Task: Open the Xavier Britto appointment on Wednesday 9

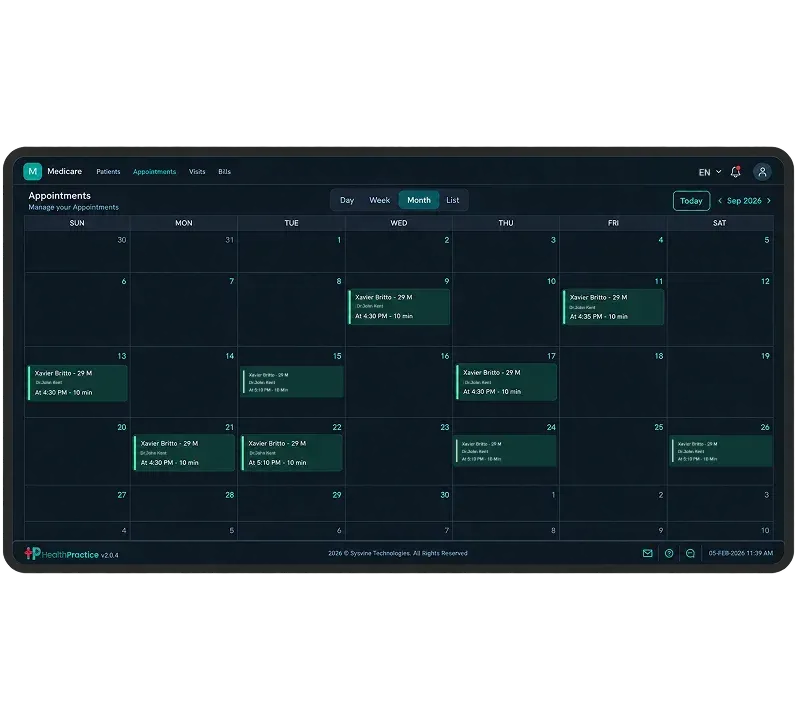Action: pyautogui.click(x=399, y=307)
